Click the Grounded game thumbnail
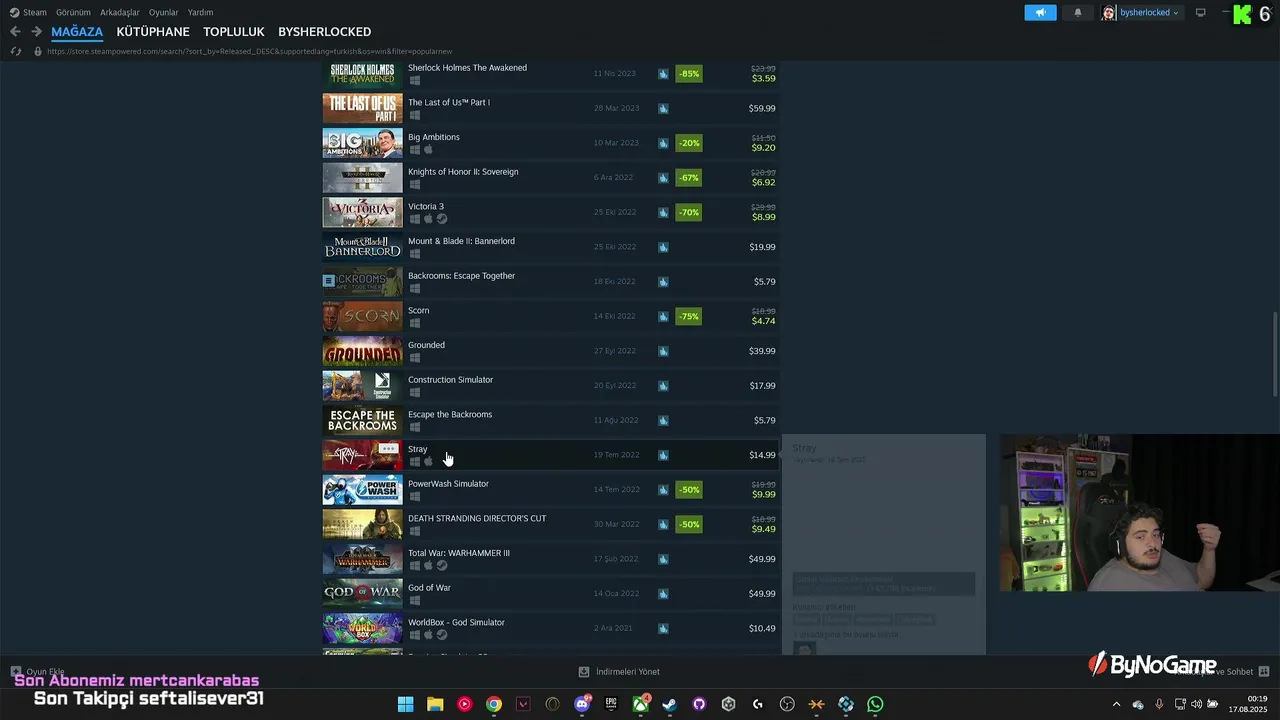This screenshot has height=720, width=1280. 362,351
